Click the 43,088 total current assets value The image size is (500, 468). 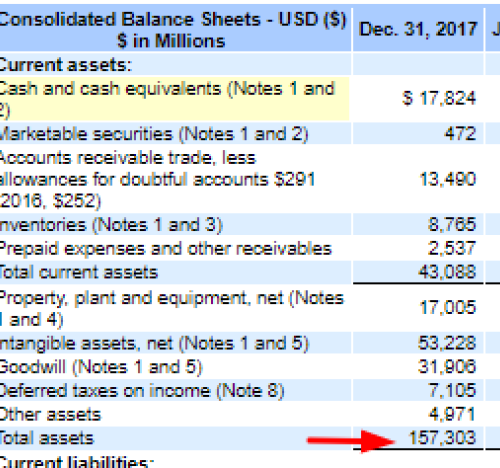447,272
